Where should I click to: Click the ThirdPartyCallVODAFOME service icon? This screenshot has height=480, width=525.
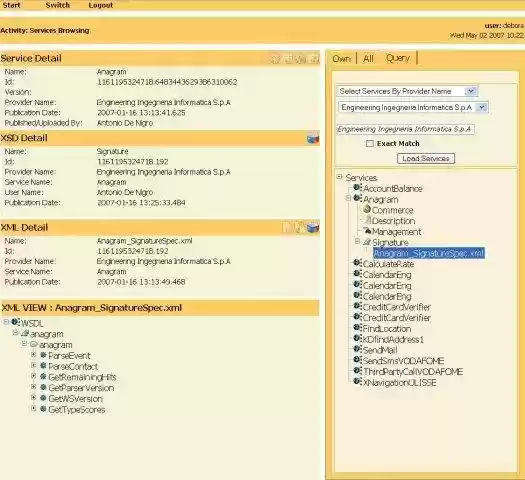coord(357,371)
